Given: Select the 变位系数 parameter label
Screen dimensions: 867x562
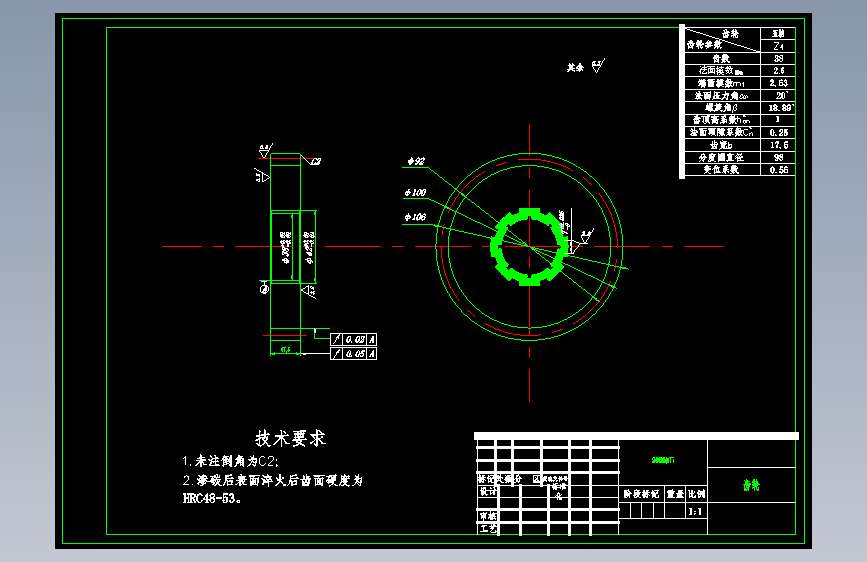Looking at the screenshot, I should point(722,170).
